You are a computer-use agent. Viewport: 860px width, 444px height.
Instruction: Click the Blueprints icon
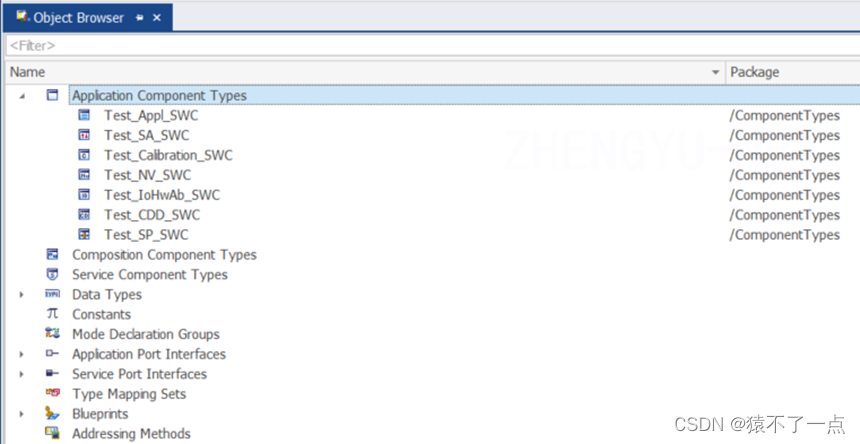[52, 413]
